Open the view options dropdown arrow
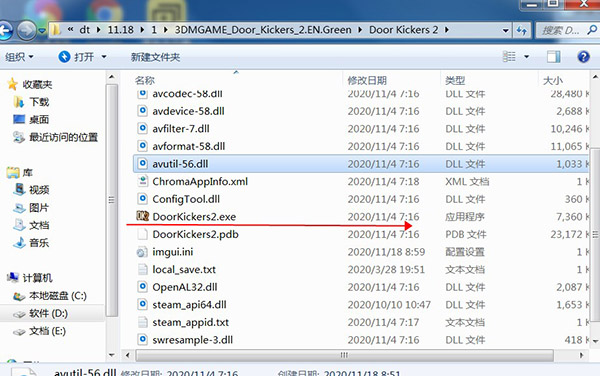 click(527, 57)
